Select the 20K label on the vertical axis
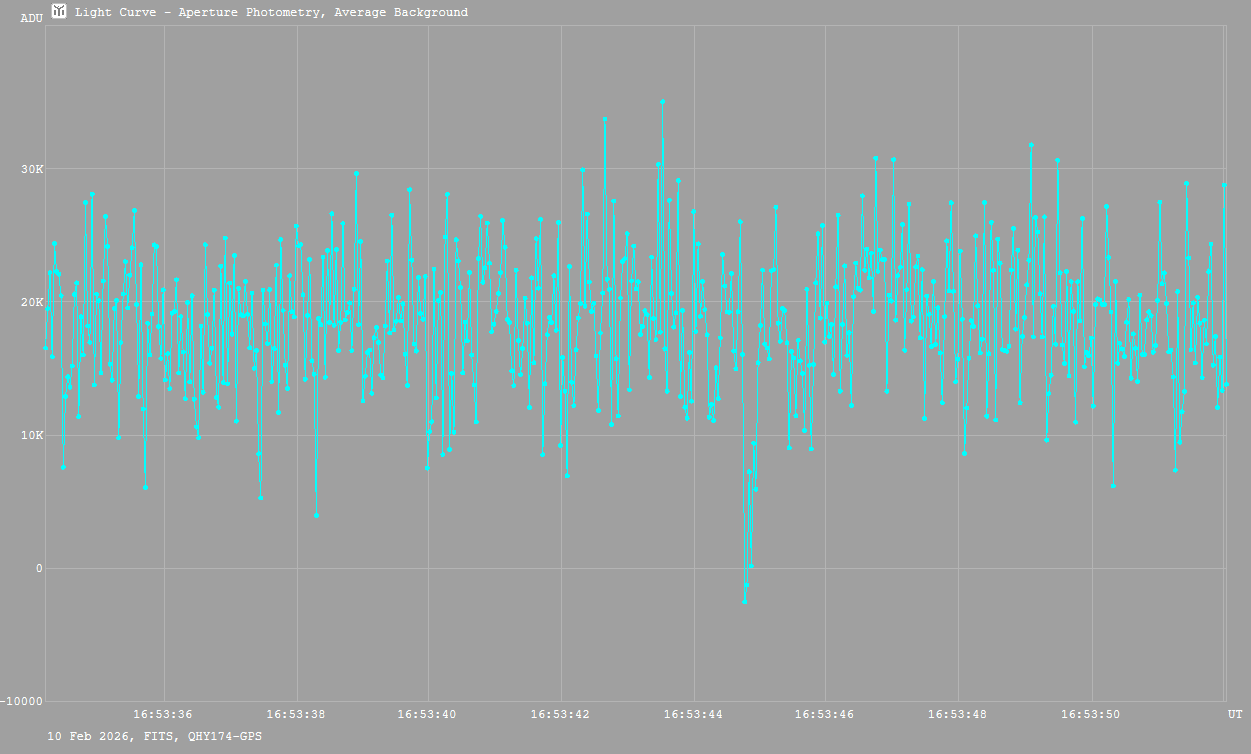Image resolution: width=1251 pixels, height=754 pixels. click(x=33, y=302)
